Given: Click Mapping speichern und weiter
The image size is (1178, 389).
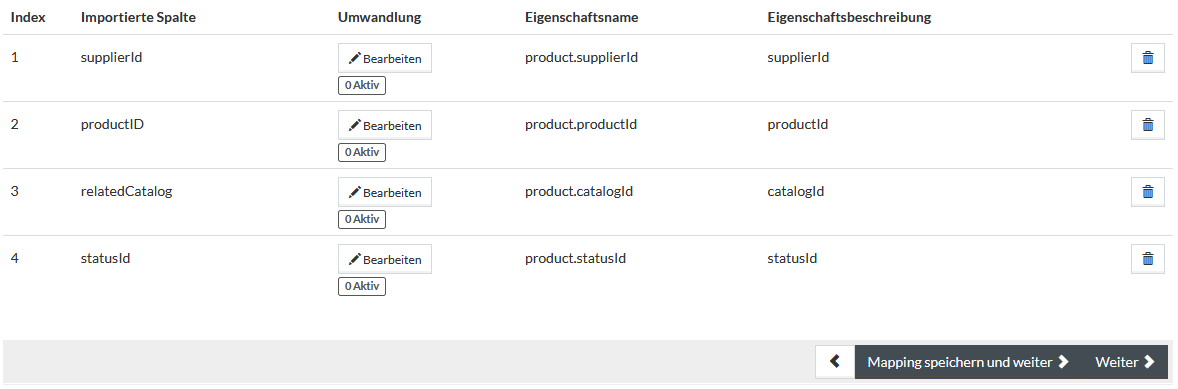Looking at the screenshot, I should pyautogui.click(x=968, y=362).
